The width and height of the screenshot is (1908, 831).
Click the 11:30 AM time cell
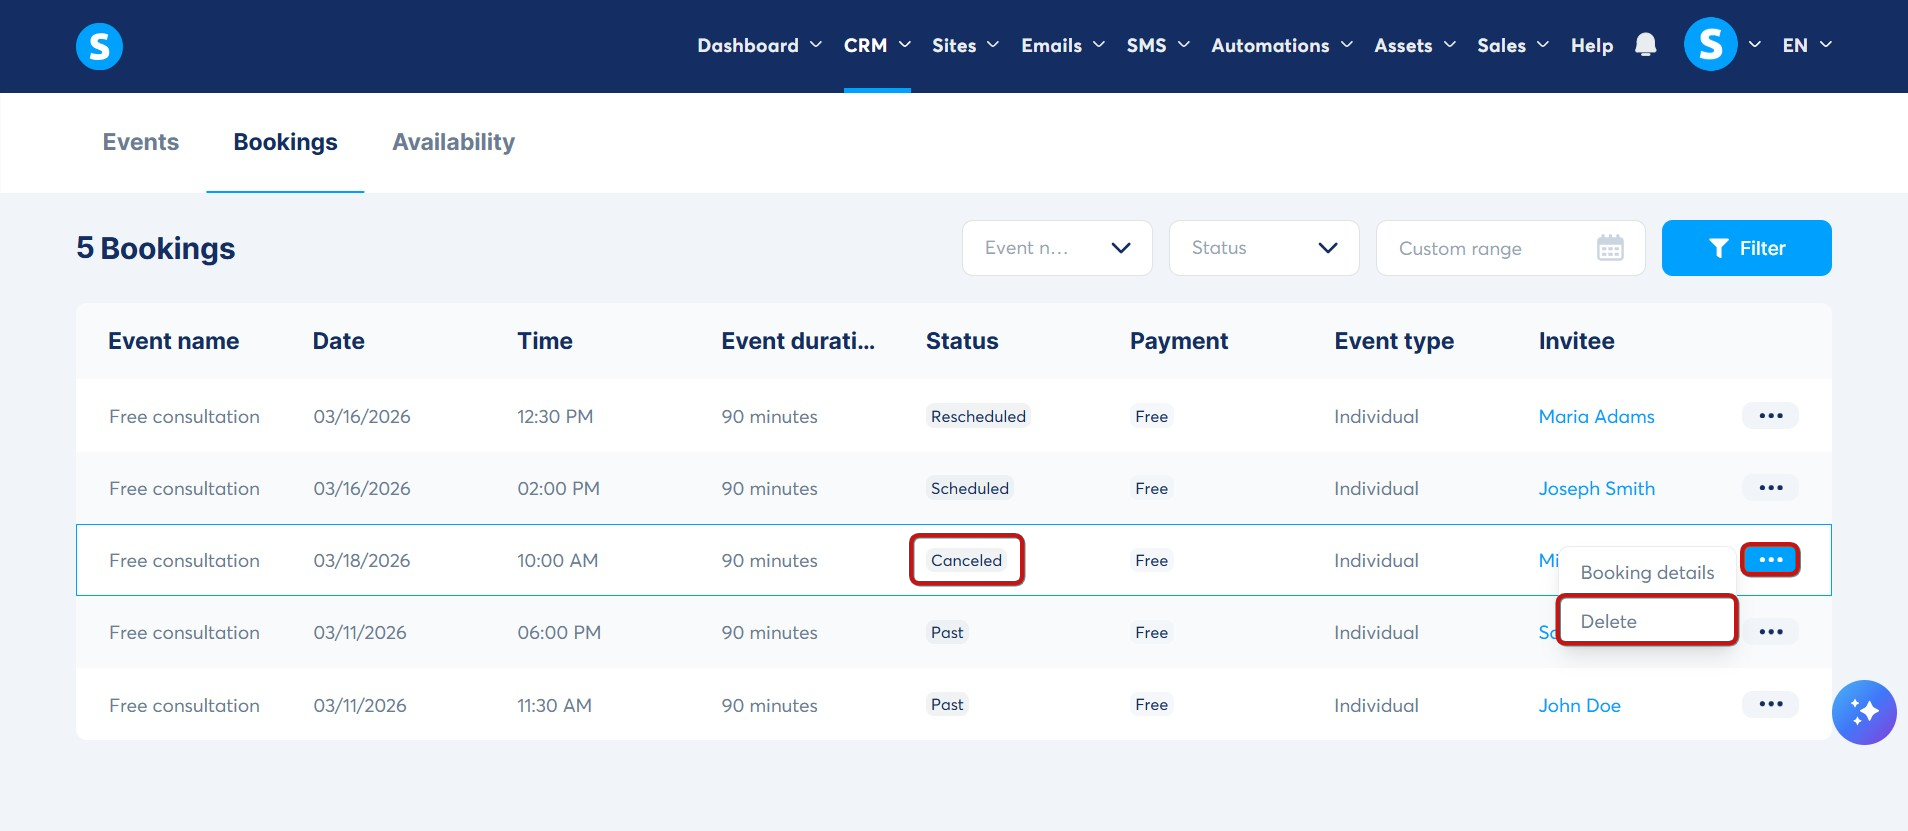(x=554, y=705)
